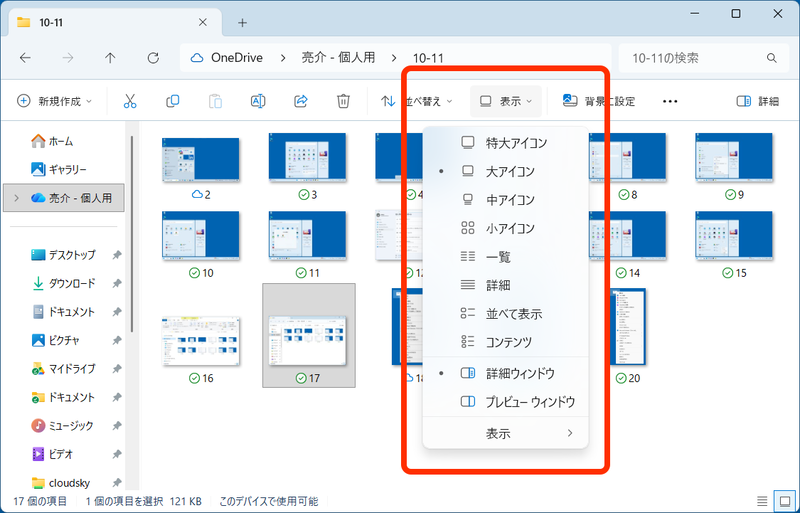
Task: Click the Share arrow icon
Action: [x=301, y=101]
